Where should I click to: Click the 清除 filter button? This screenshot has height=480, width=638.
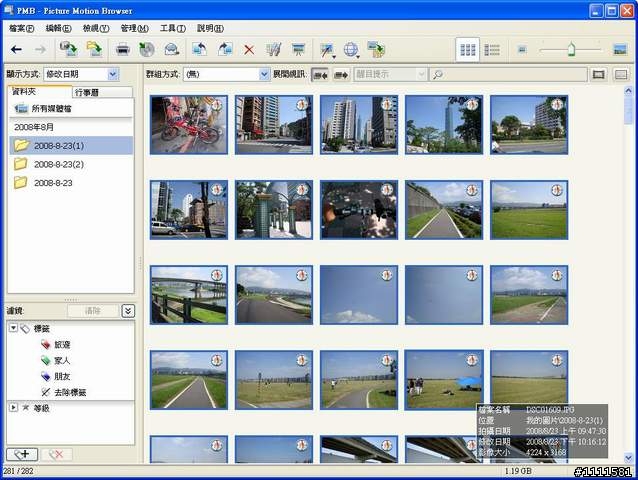click(x=93, y=311)
